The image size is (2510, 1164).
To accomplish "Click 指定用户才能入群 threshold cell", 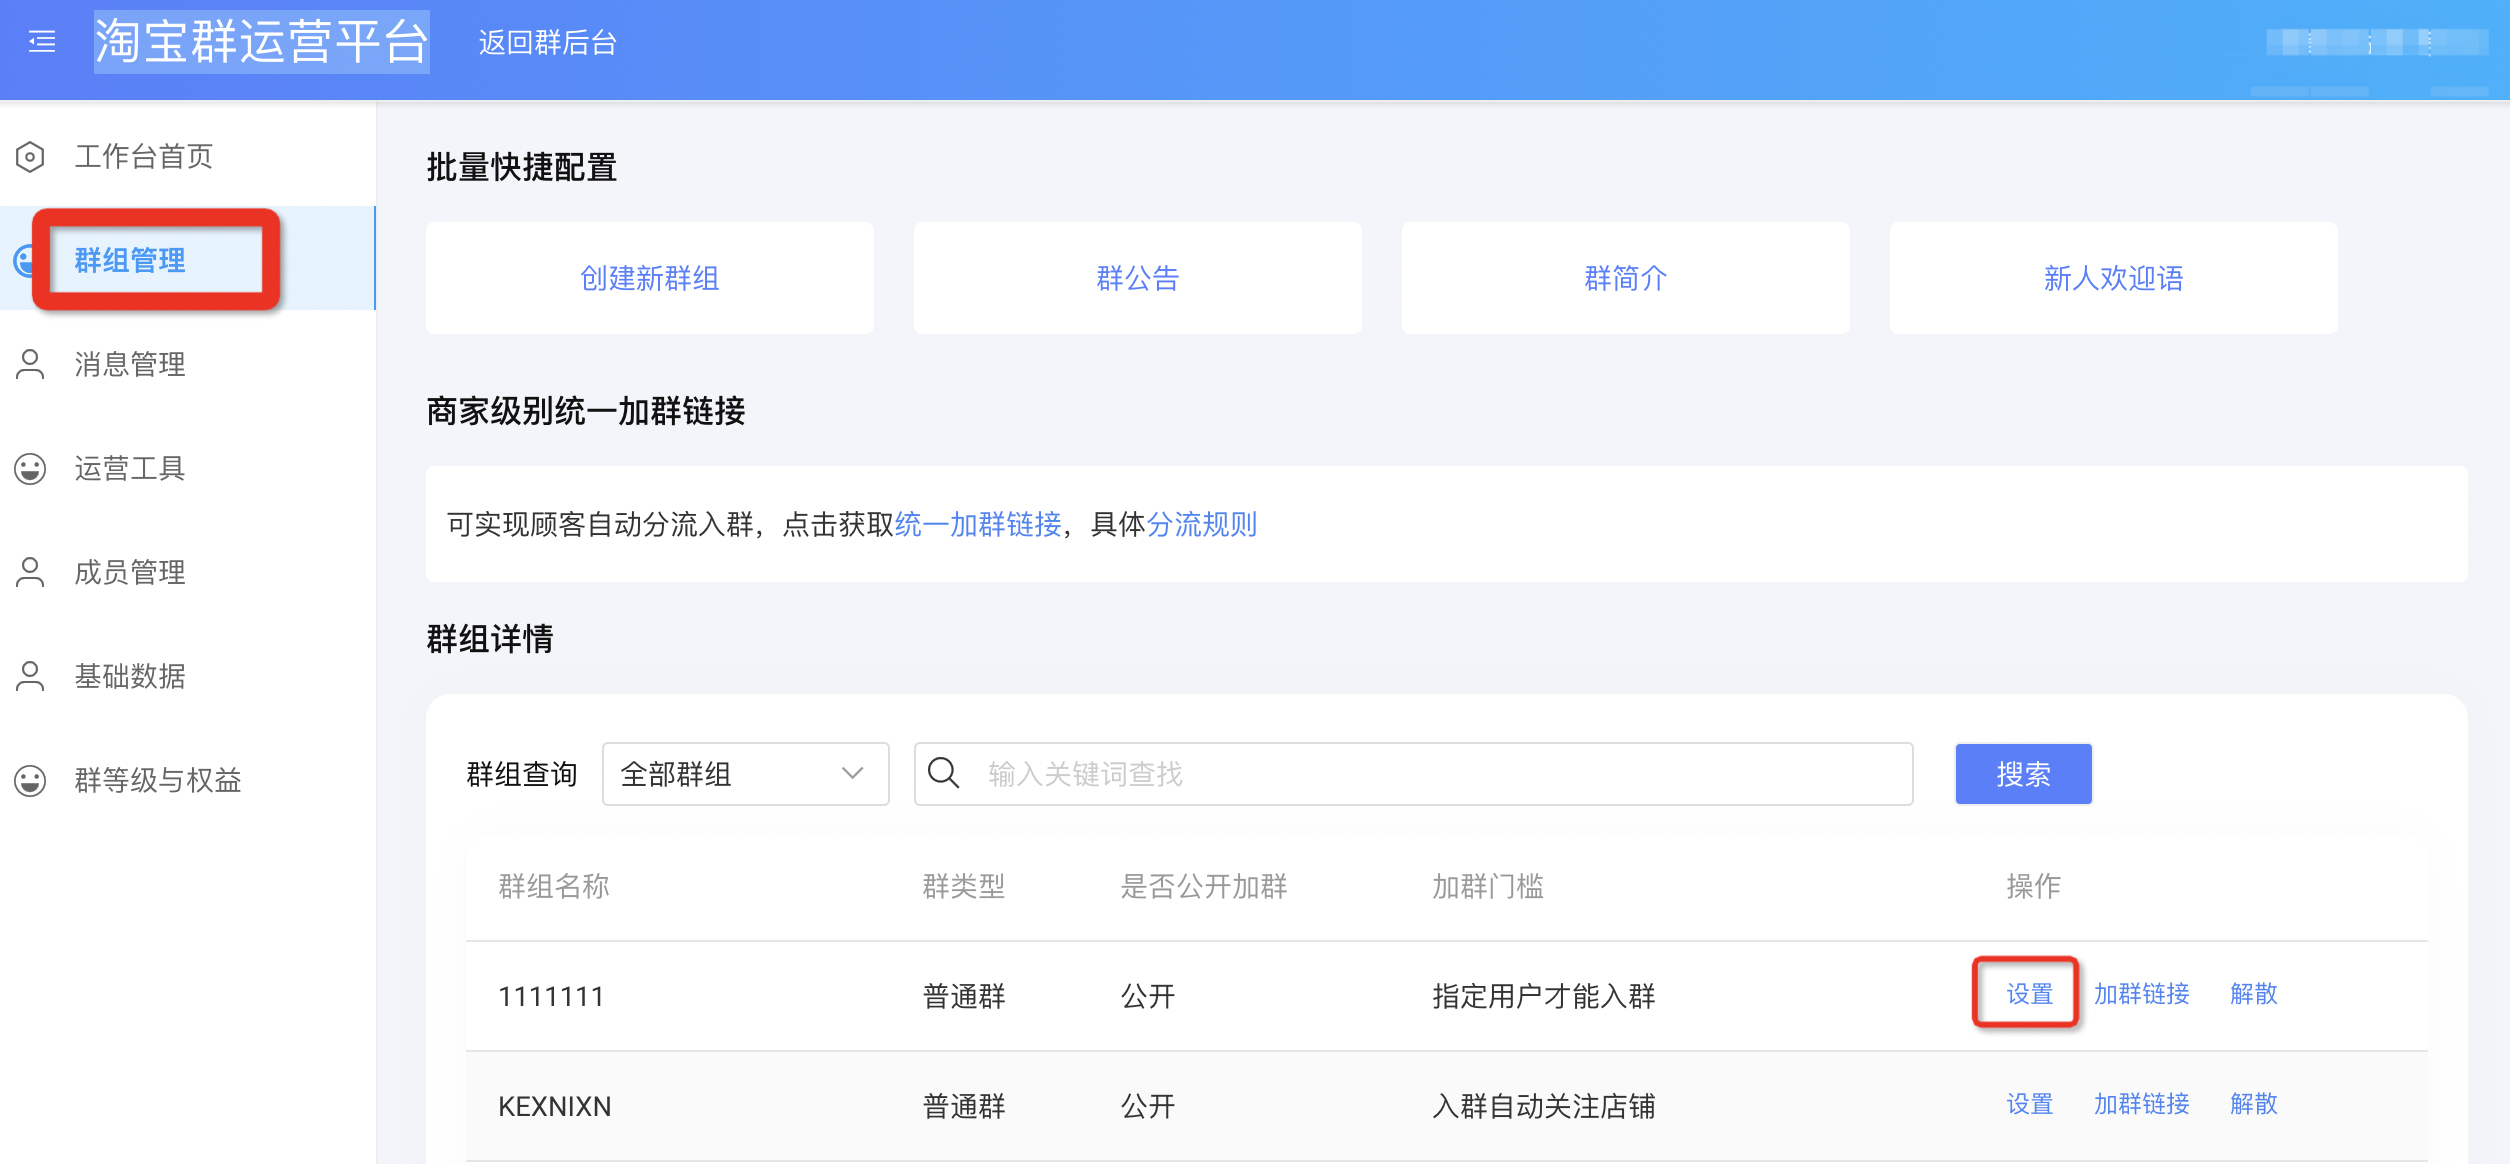I will coord(1544,996).
